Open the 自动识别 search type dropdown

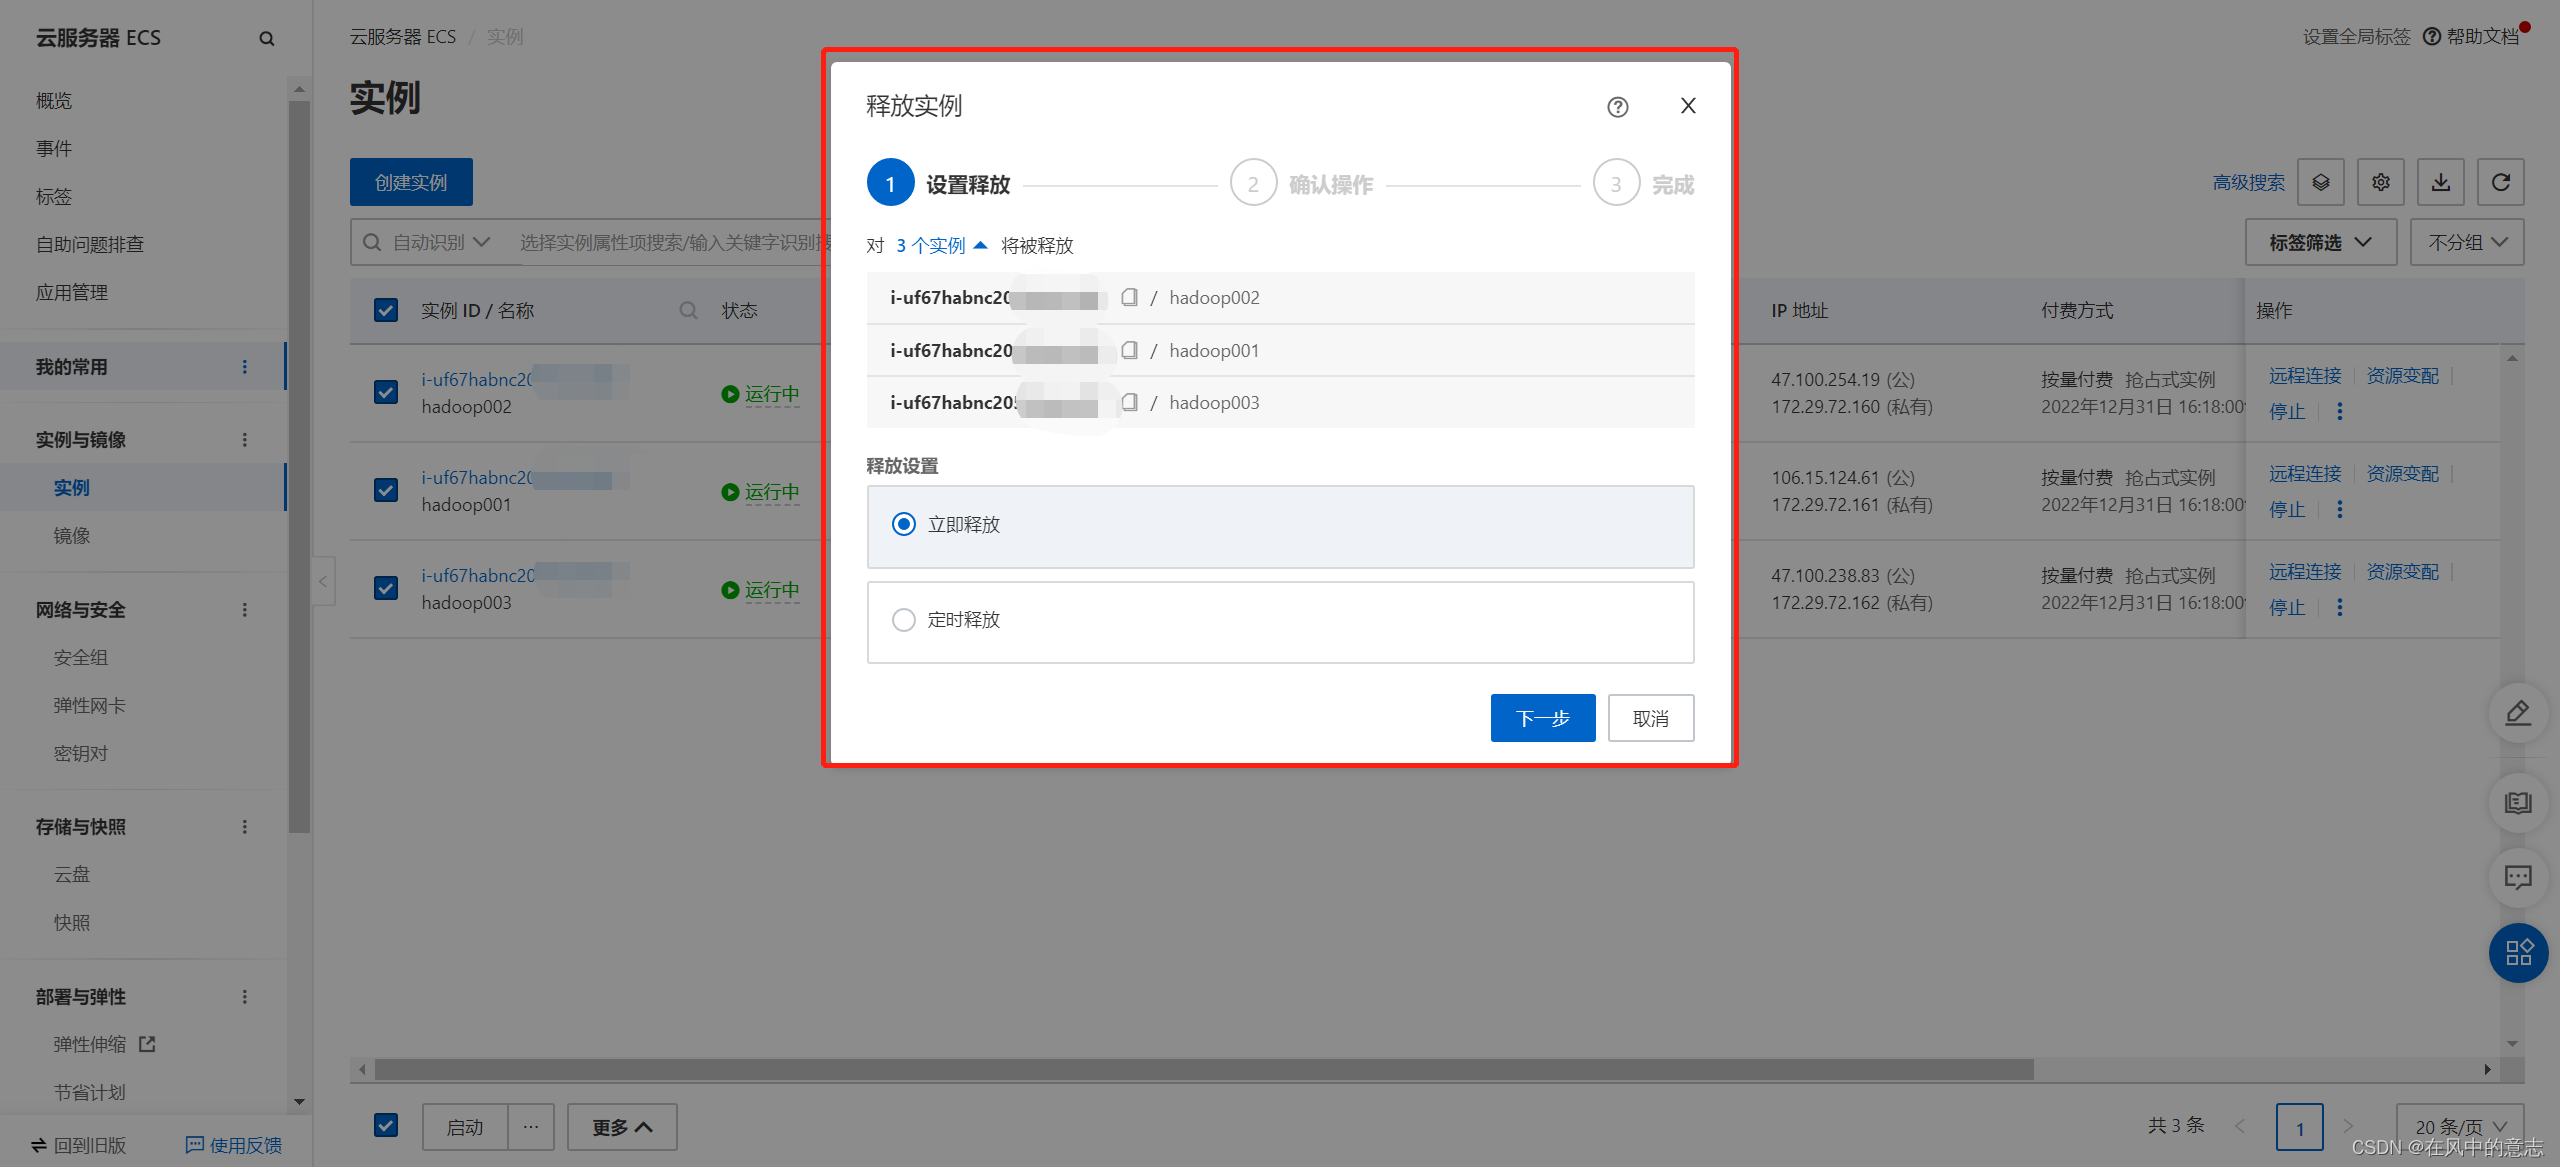[x=441, y=243]
